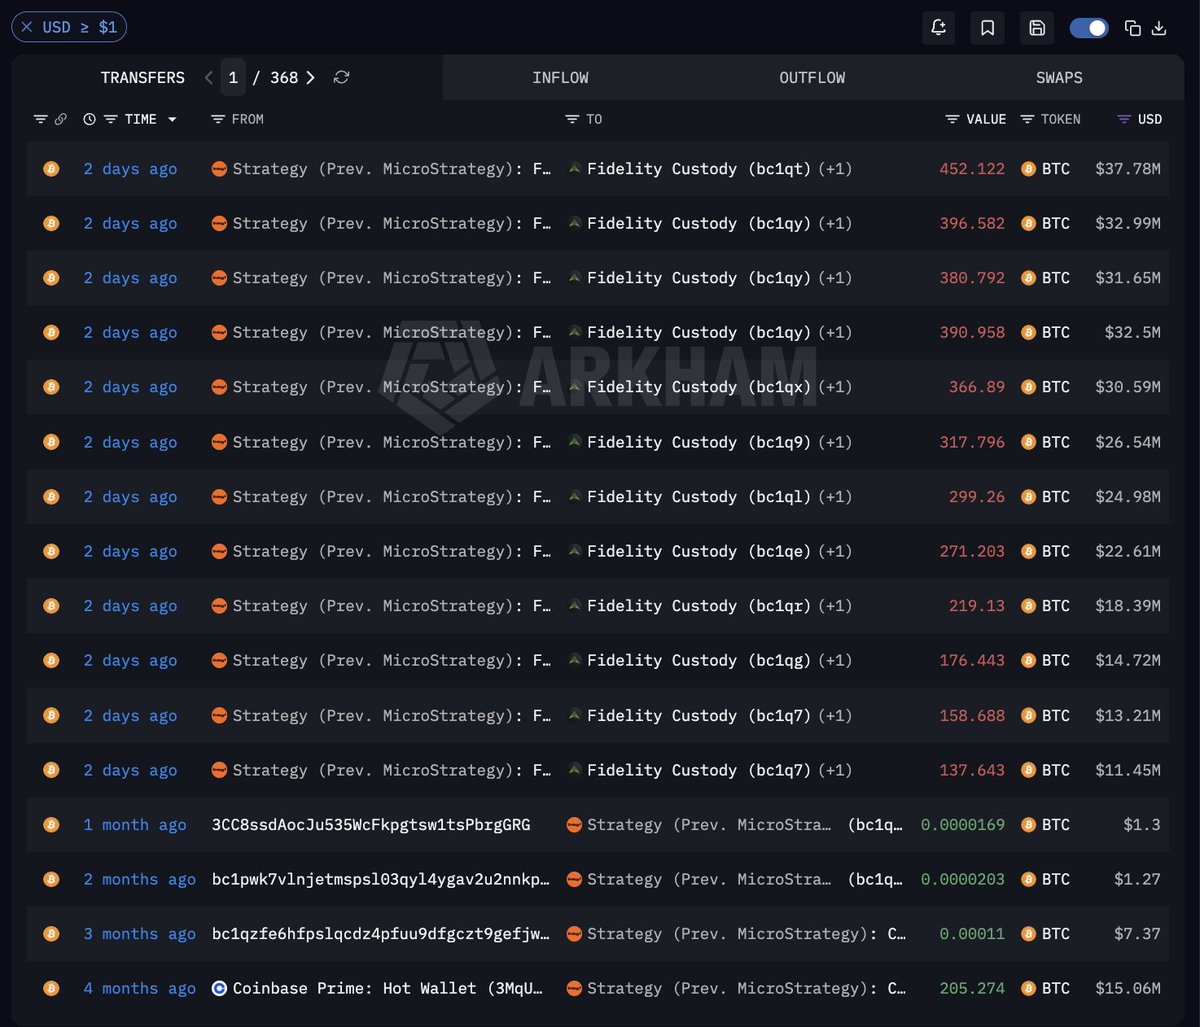
Task: Go to the next transfers page
Action: 311,78
